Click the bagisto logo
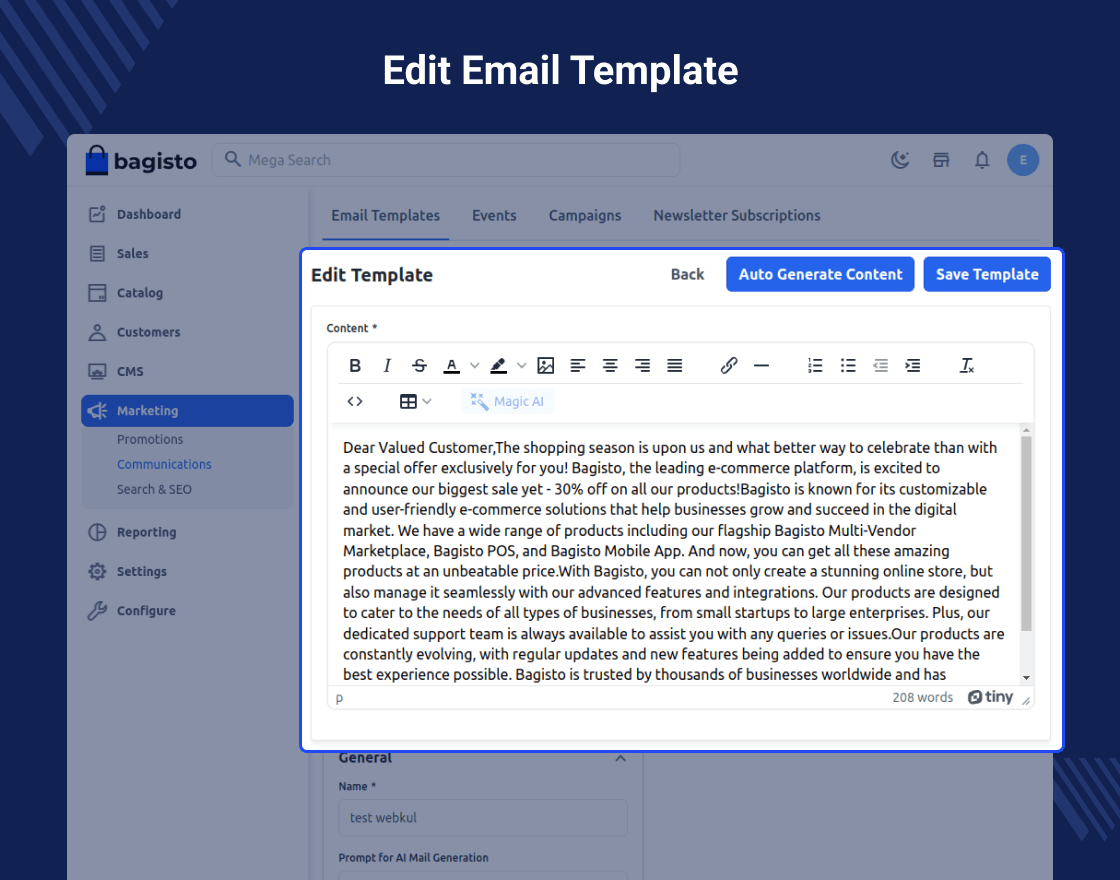The width and height of the screenshot is (1120, 880). (141, 161)
